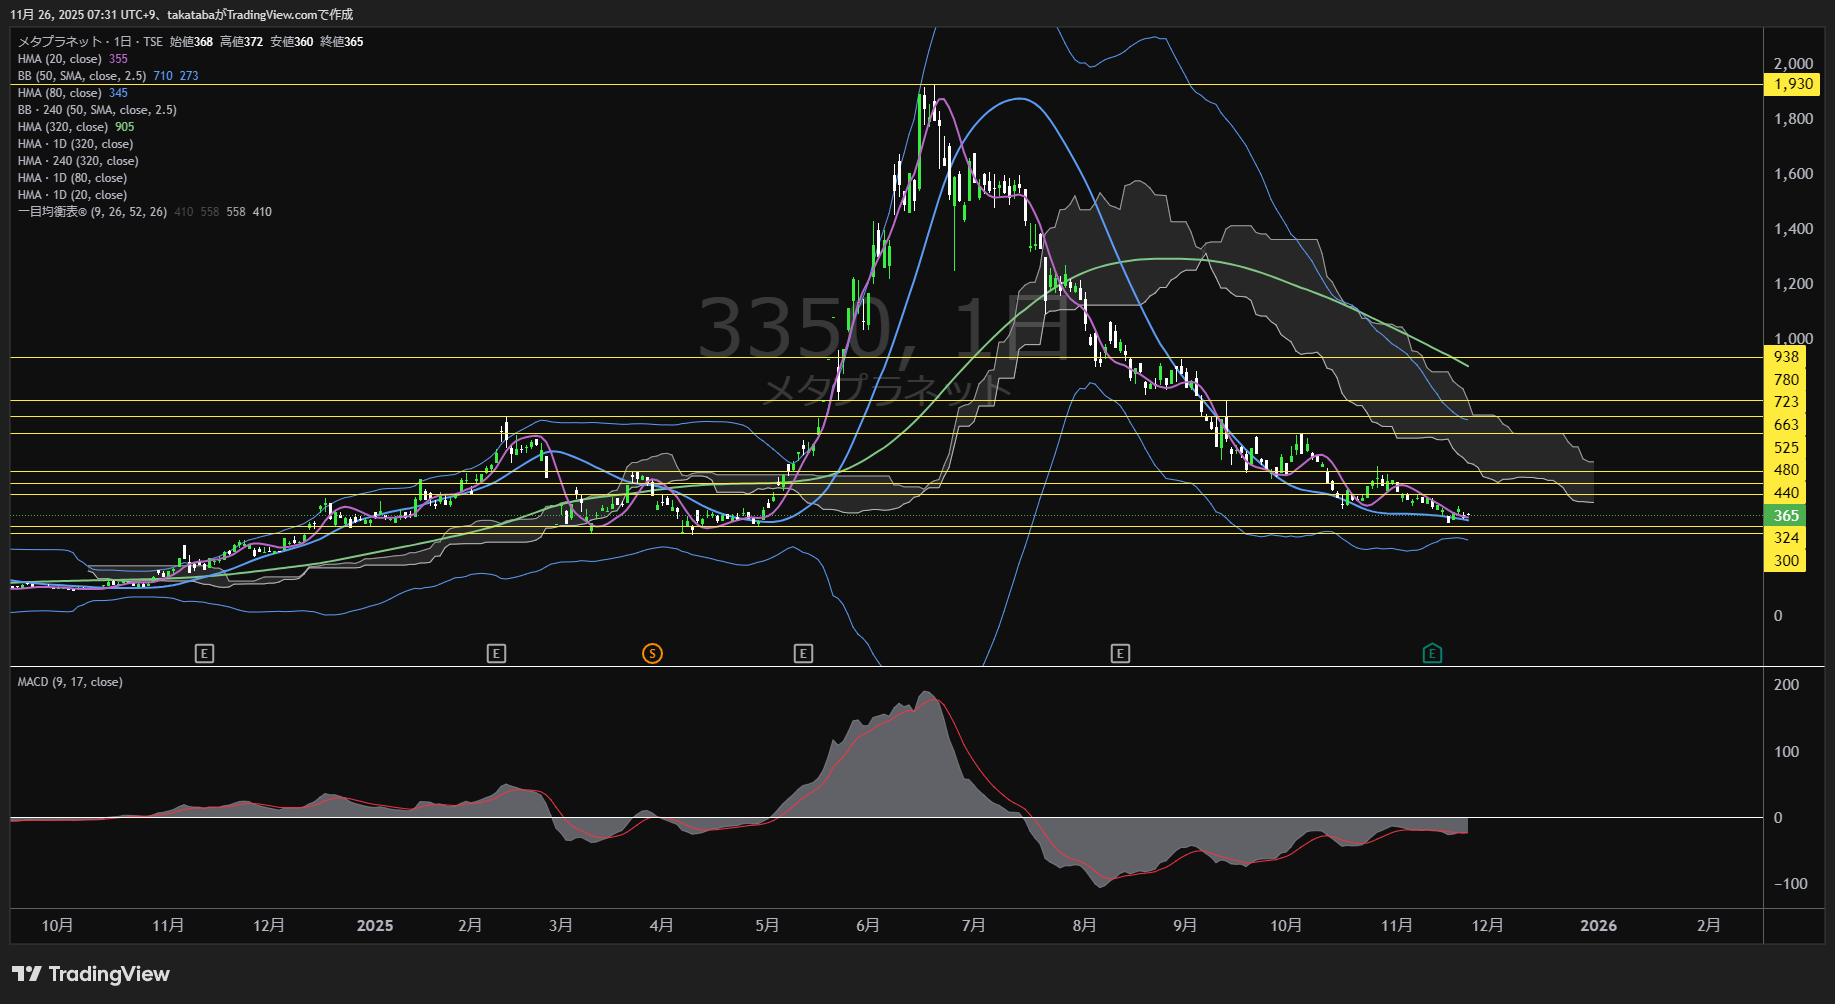1835x1004 pixels.
Task: Select the 一目均衡表 indicator legend
Action: (x=92, y=212)
